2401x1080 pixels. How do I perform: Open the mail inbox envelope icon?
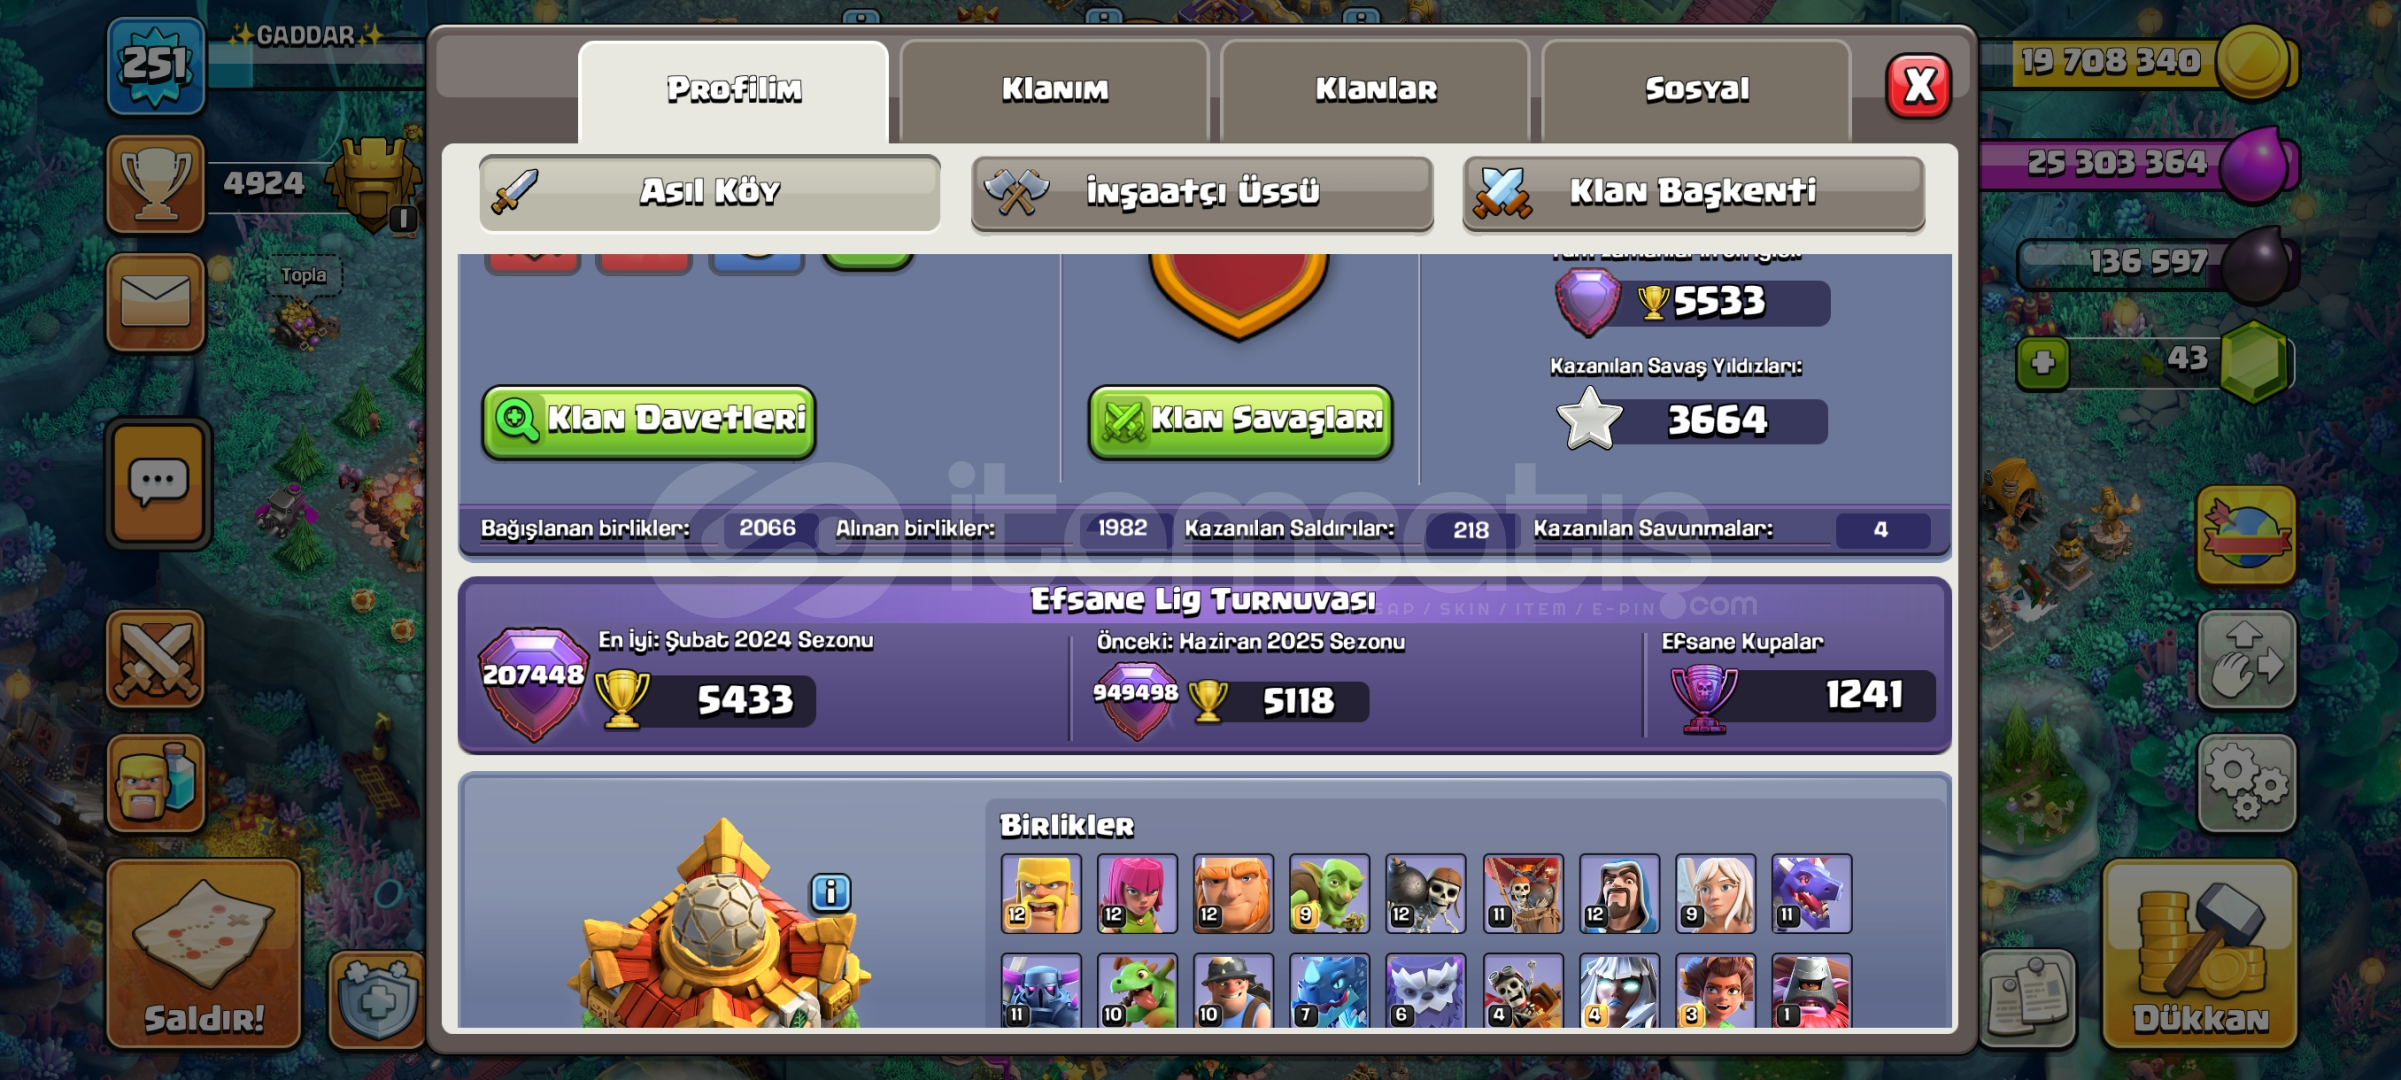[156, 302]
